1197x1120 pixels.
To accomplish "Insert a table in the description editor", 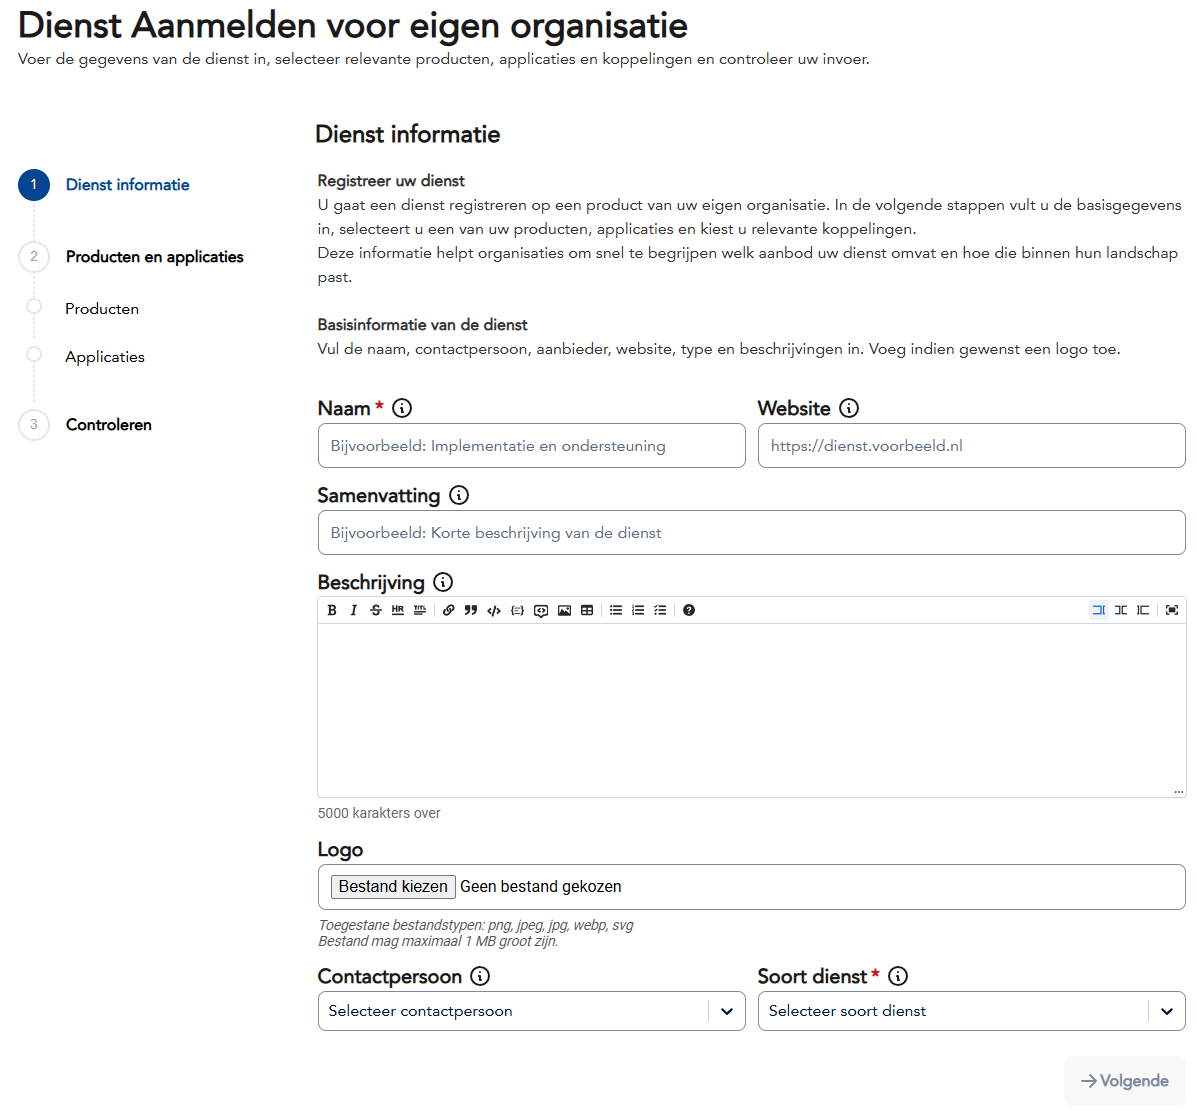I will coord(587,610).
